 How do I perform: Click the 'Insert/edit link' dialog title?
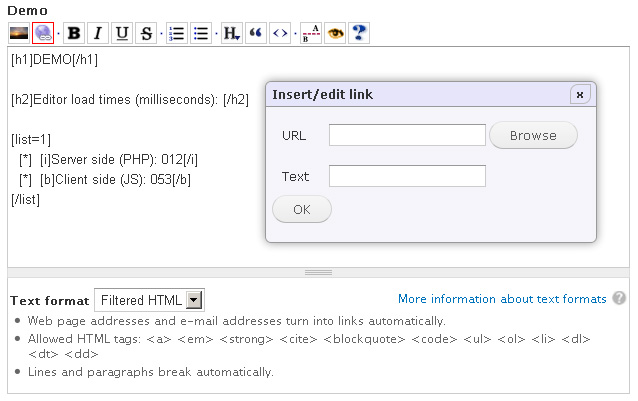click(323, 95)
